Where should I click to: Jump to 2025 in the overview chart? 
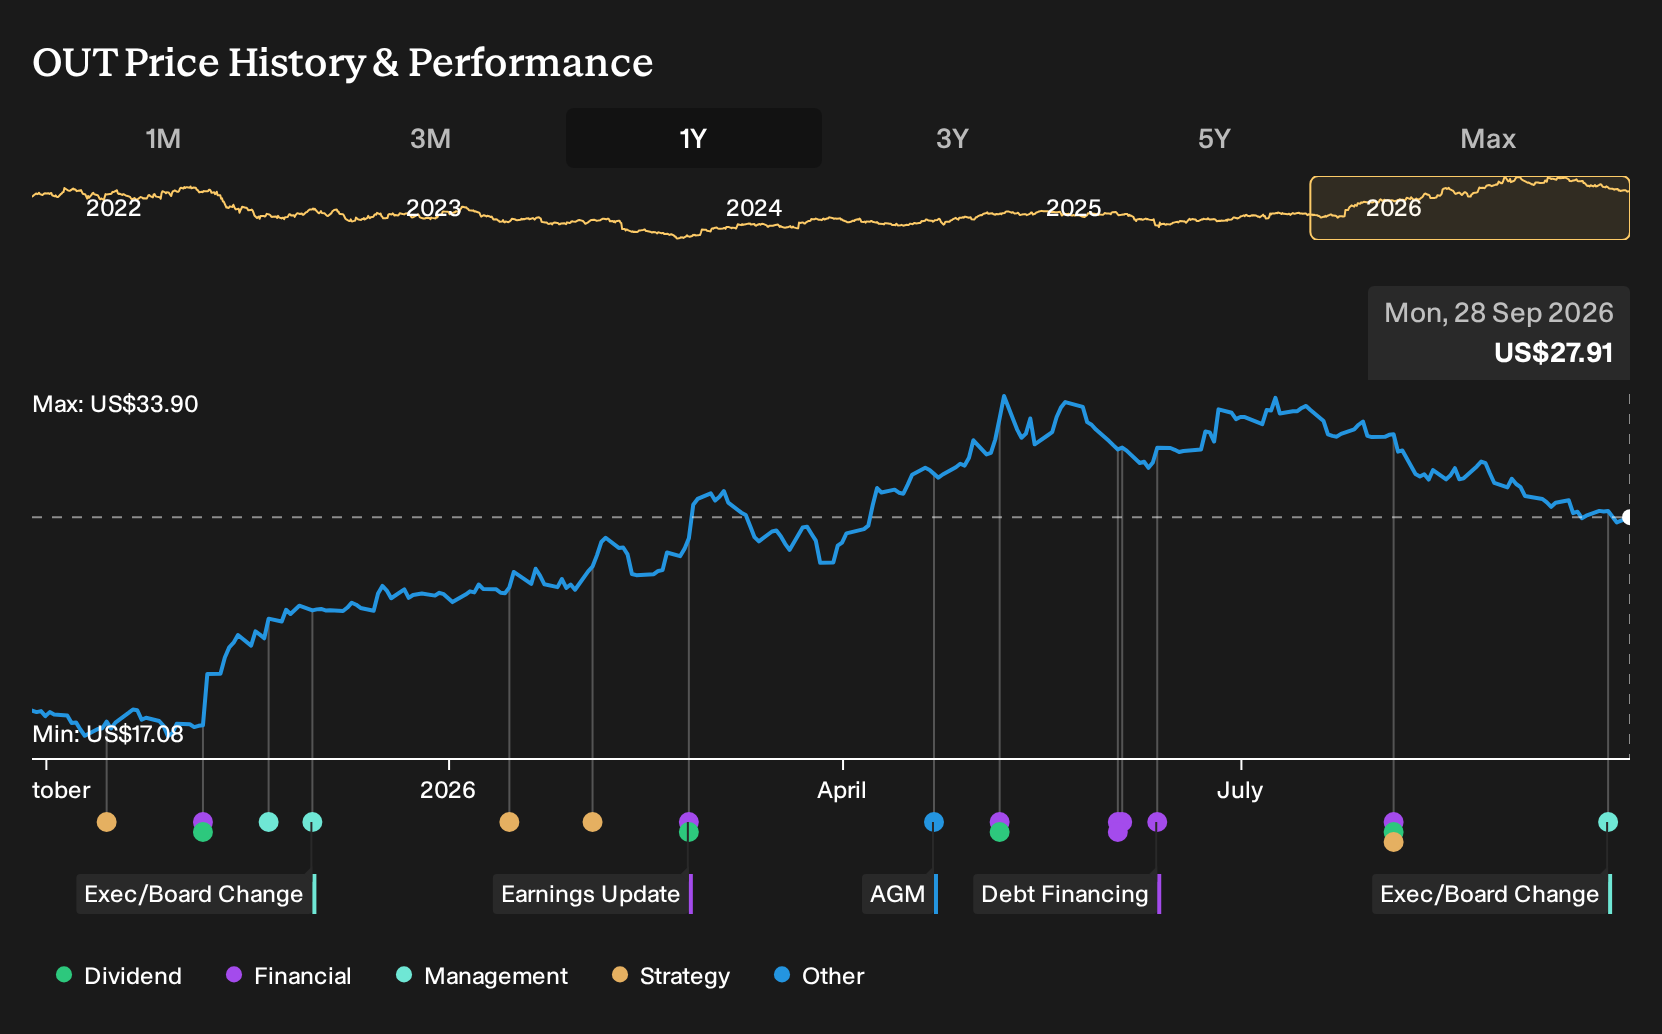point(1074,208)
